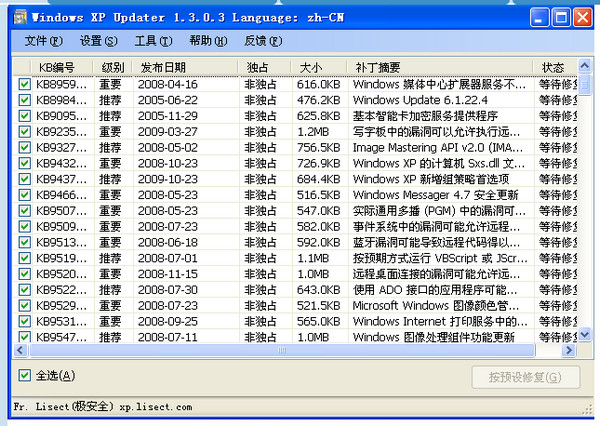This screenshot has width=600, height=426.
Task: Open the 文件(F) menu
Action: coord(43,41)
